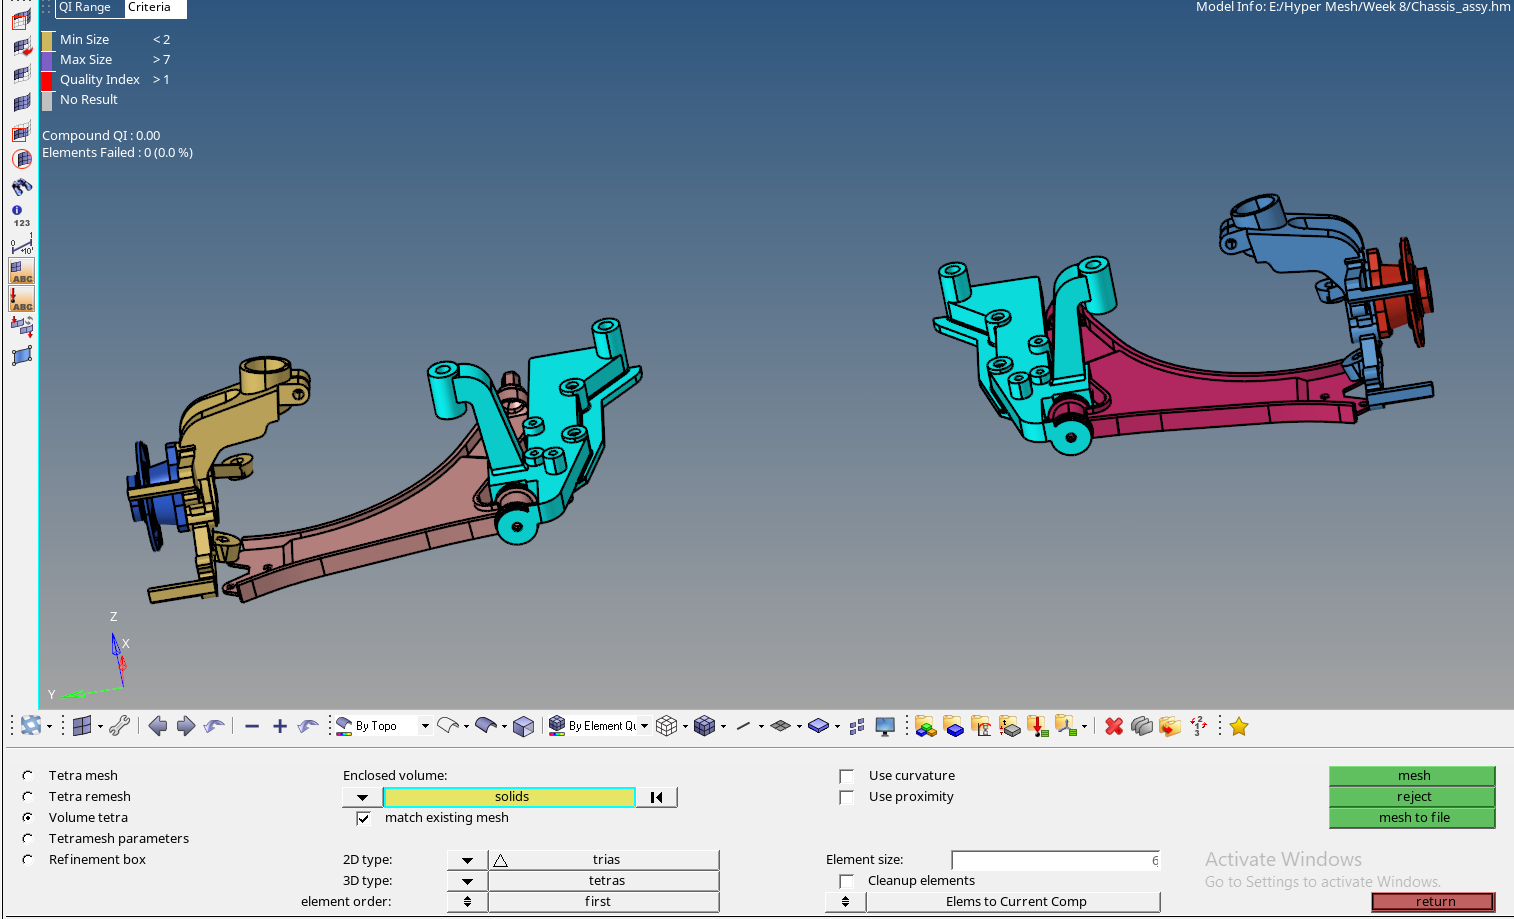Click the red Quality Index color swatch
1514x919 pixels.
pyautogui.click(x=47, y=80)
